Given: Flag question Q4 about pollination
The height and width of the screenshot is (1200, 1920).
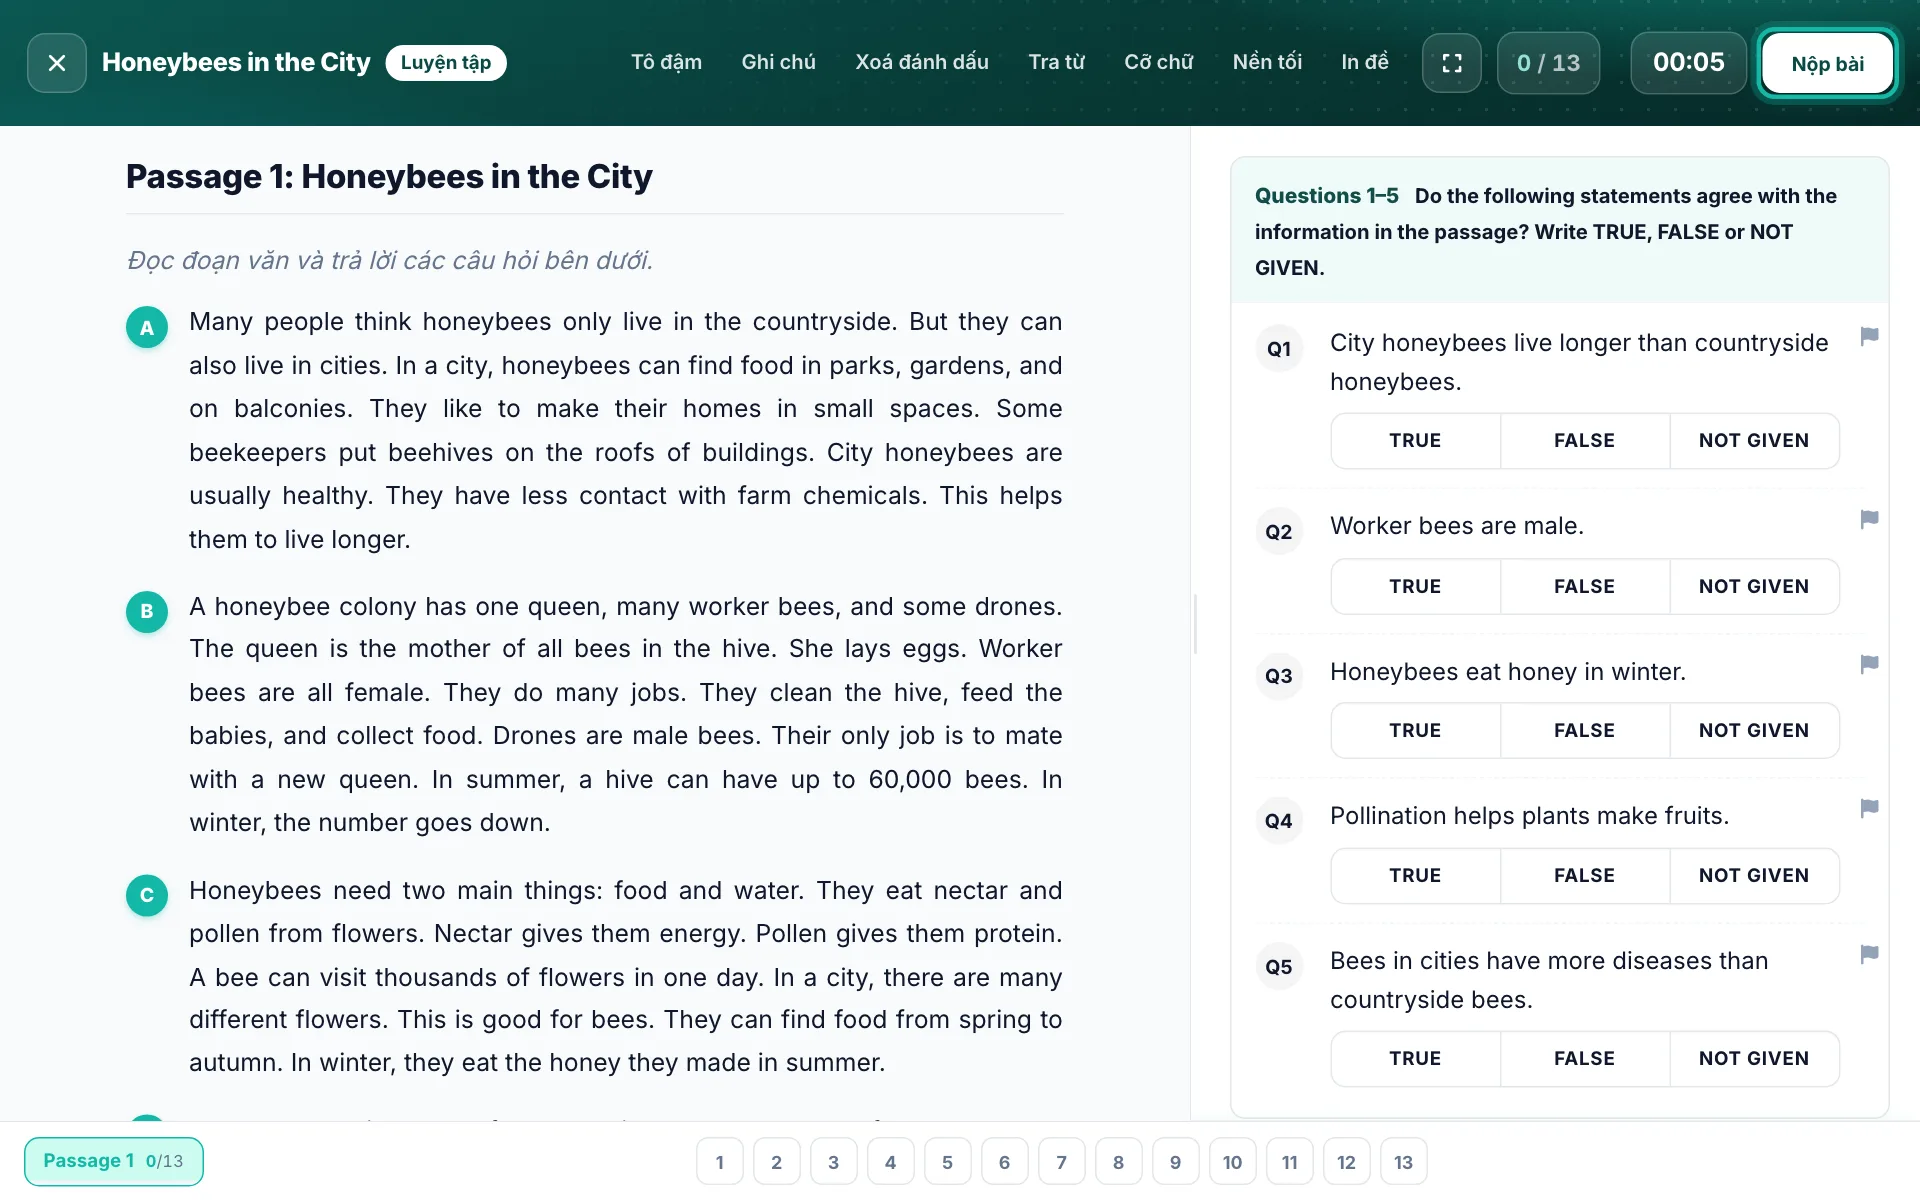Looking at the screenshot, I should click(1869, 808).
